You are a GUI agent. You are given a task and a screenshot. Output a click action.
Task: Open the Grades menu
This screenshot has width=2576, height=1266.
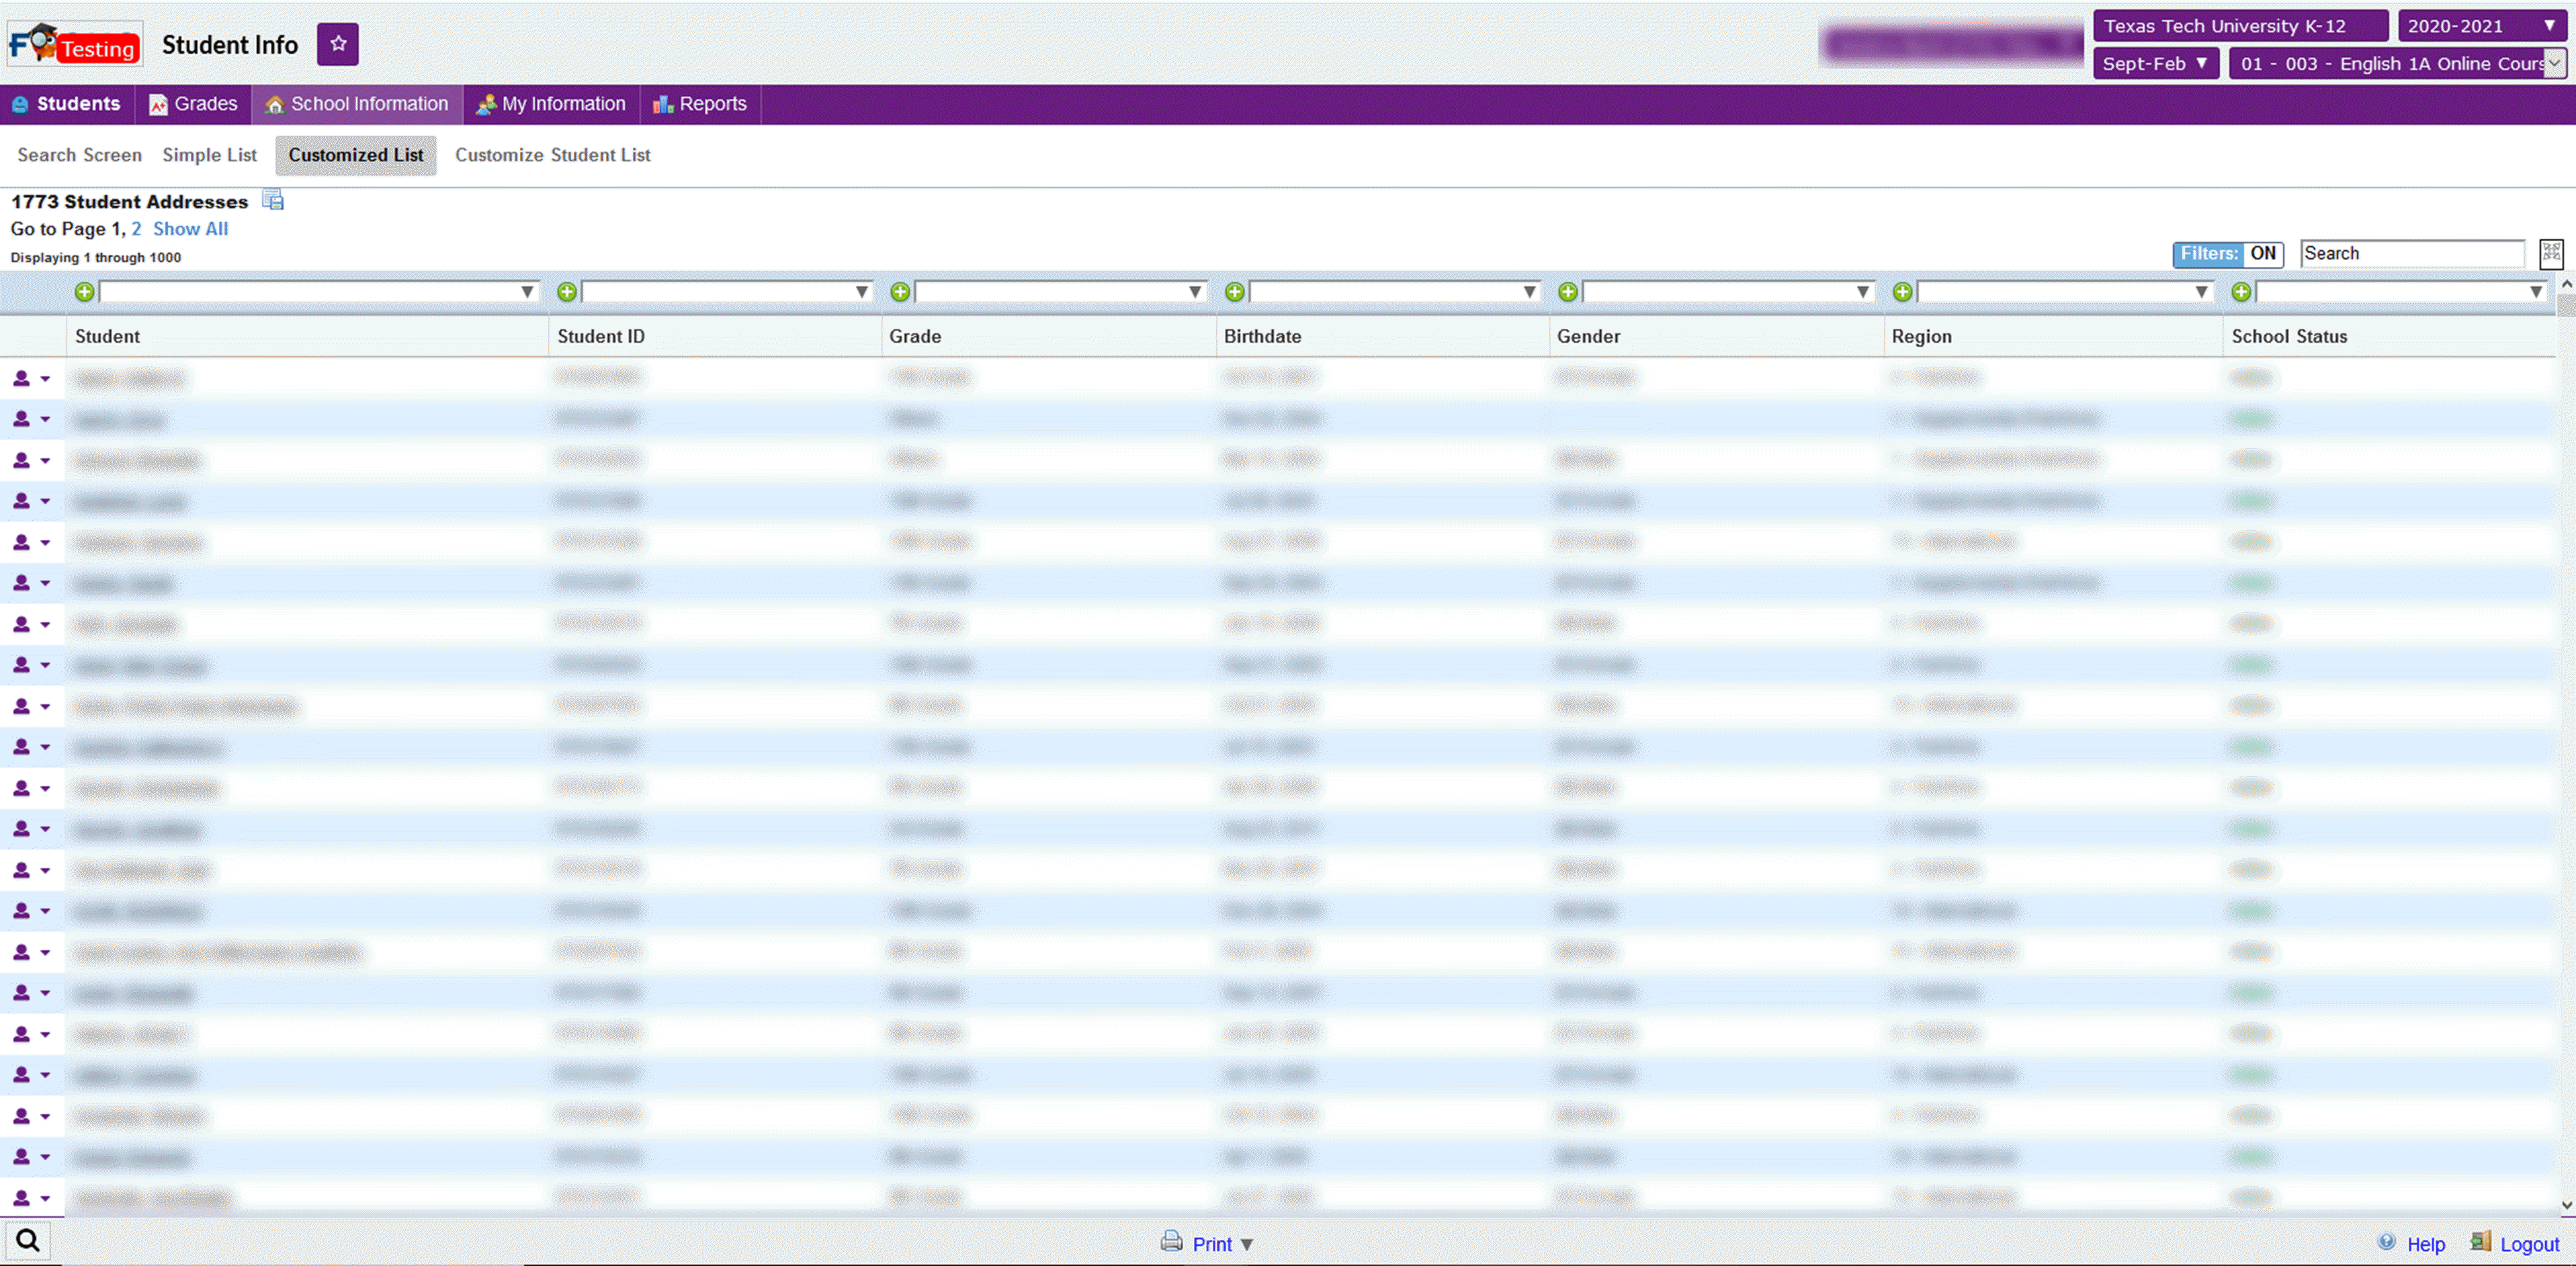194,104
